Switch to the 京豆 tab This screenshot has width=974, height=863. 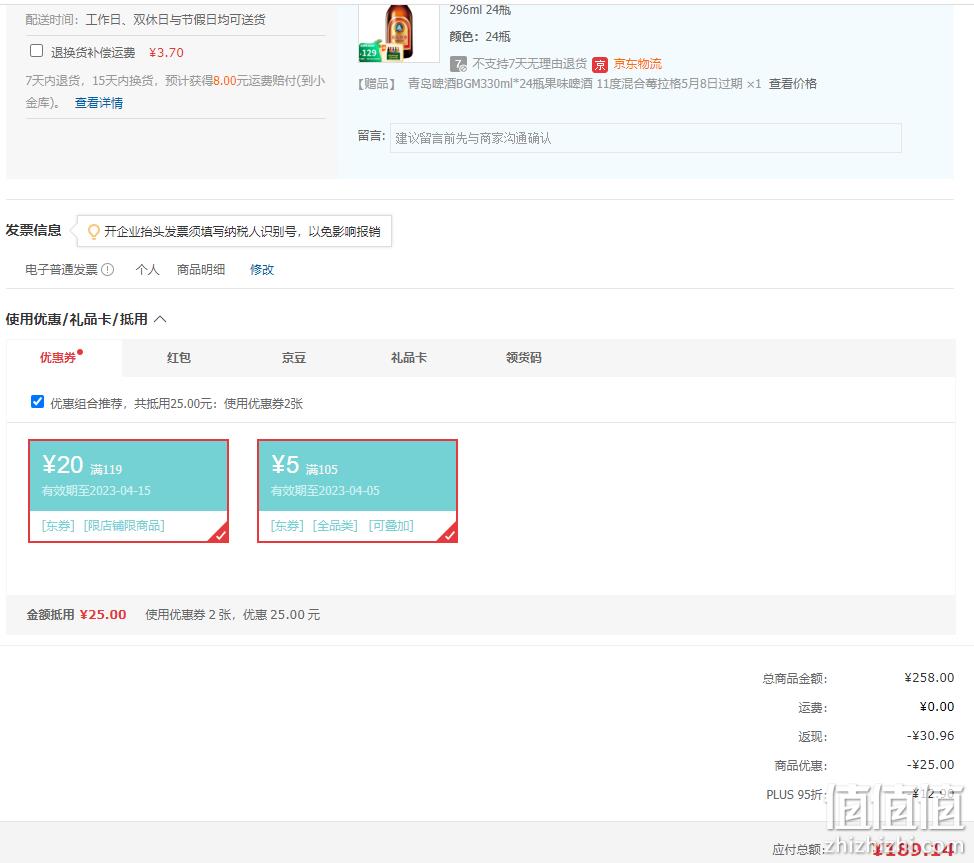(x=294, y=358)
